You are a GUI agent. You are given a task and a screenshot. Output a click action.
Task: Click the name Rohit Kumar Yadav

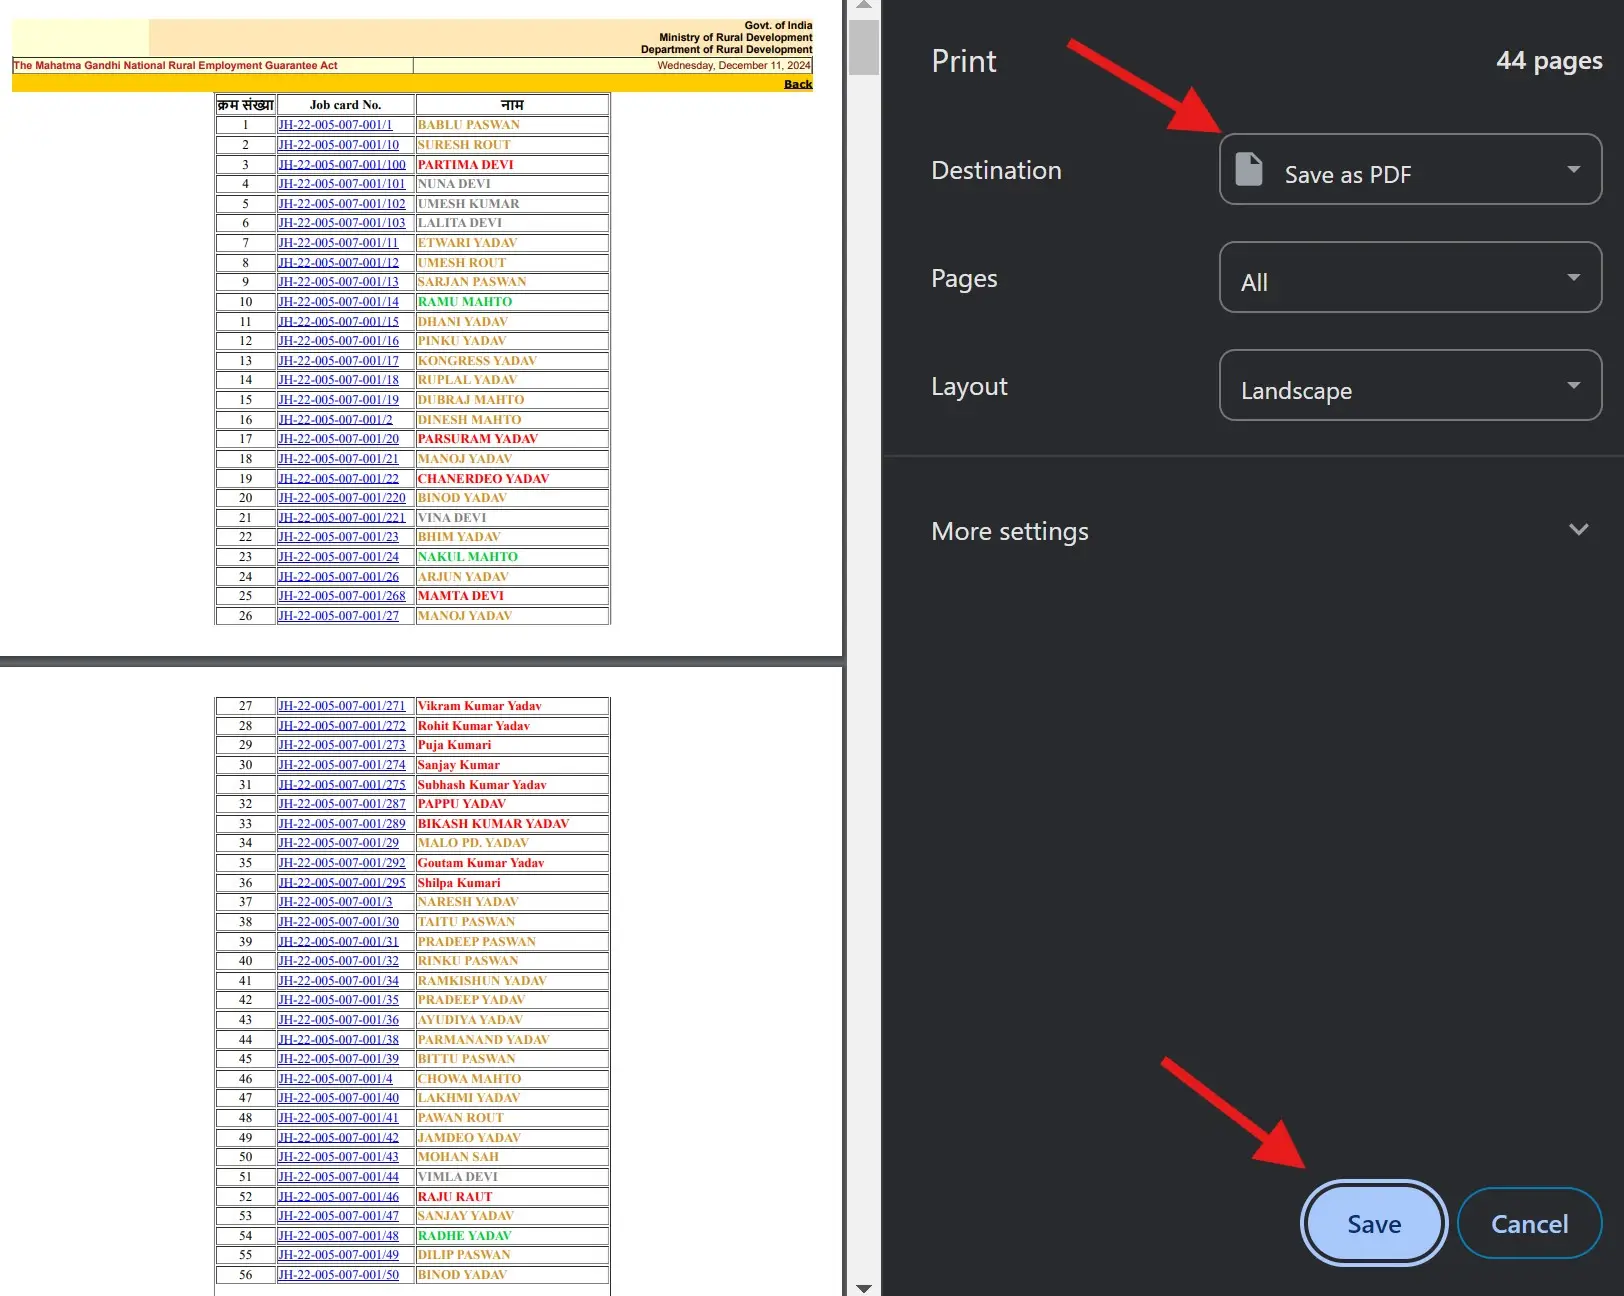(474, 726)
